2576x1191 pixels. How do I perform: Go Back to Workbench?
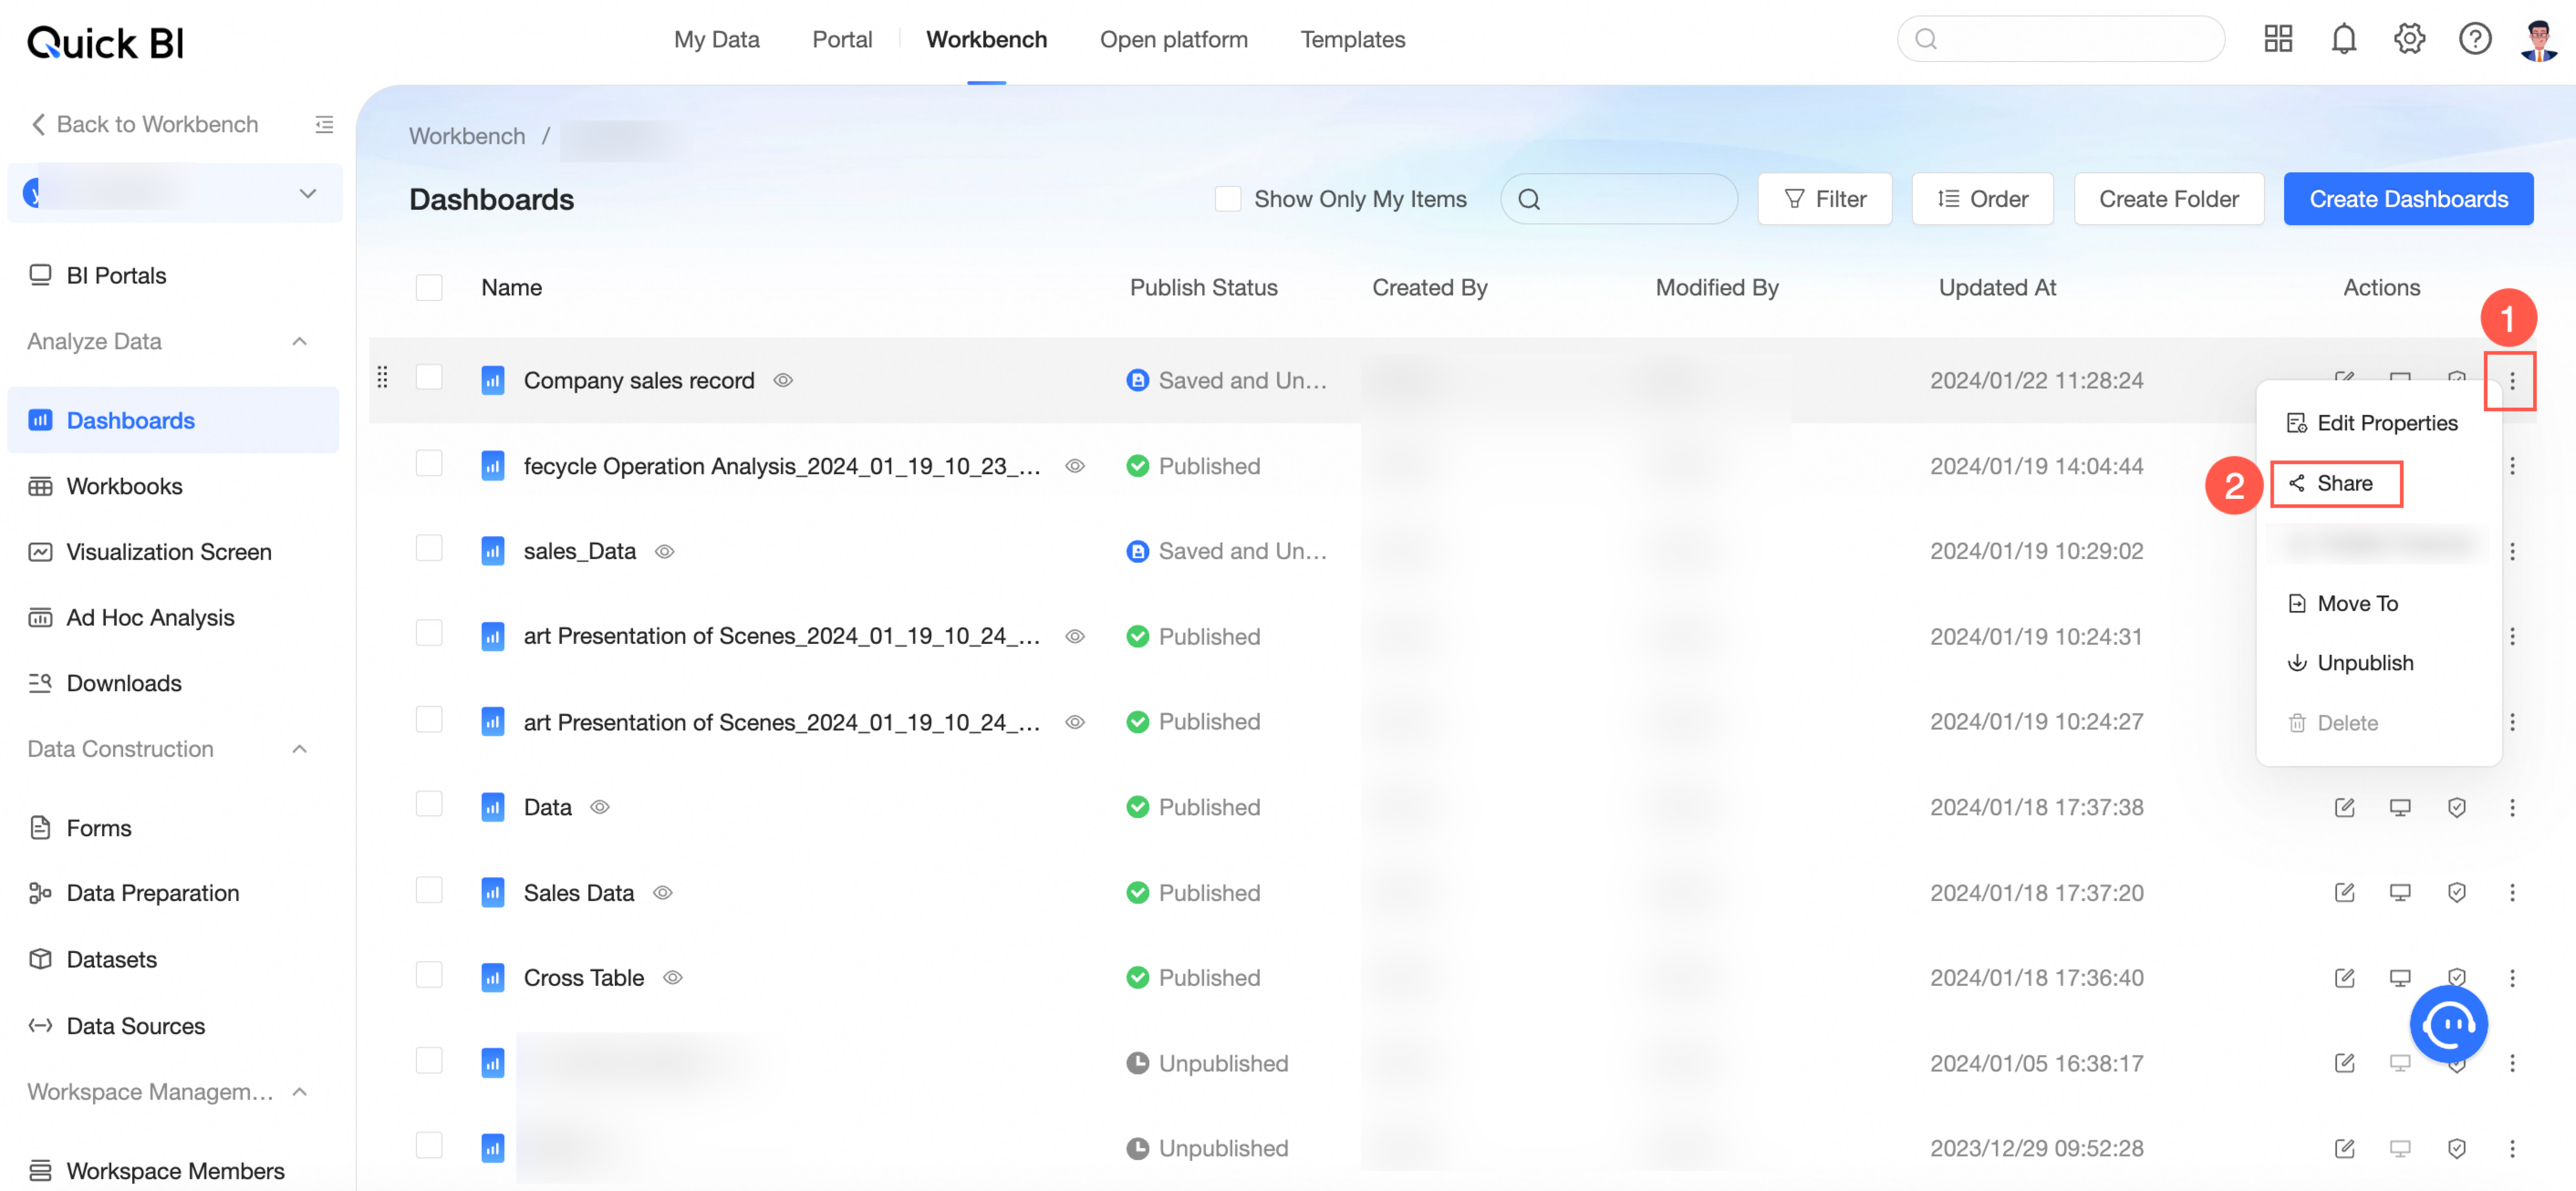tap(145, 124)
